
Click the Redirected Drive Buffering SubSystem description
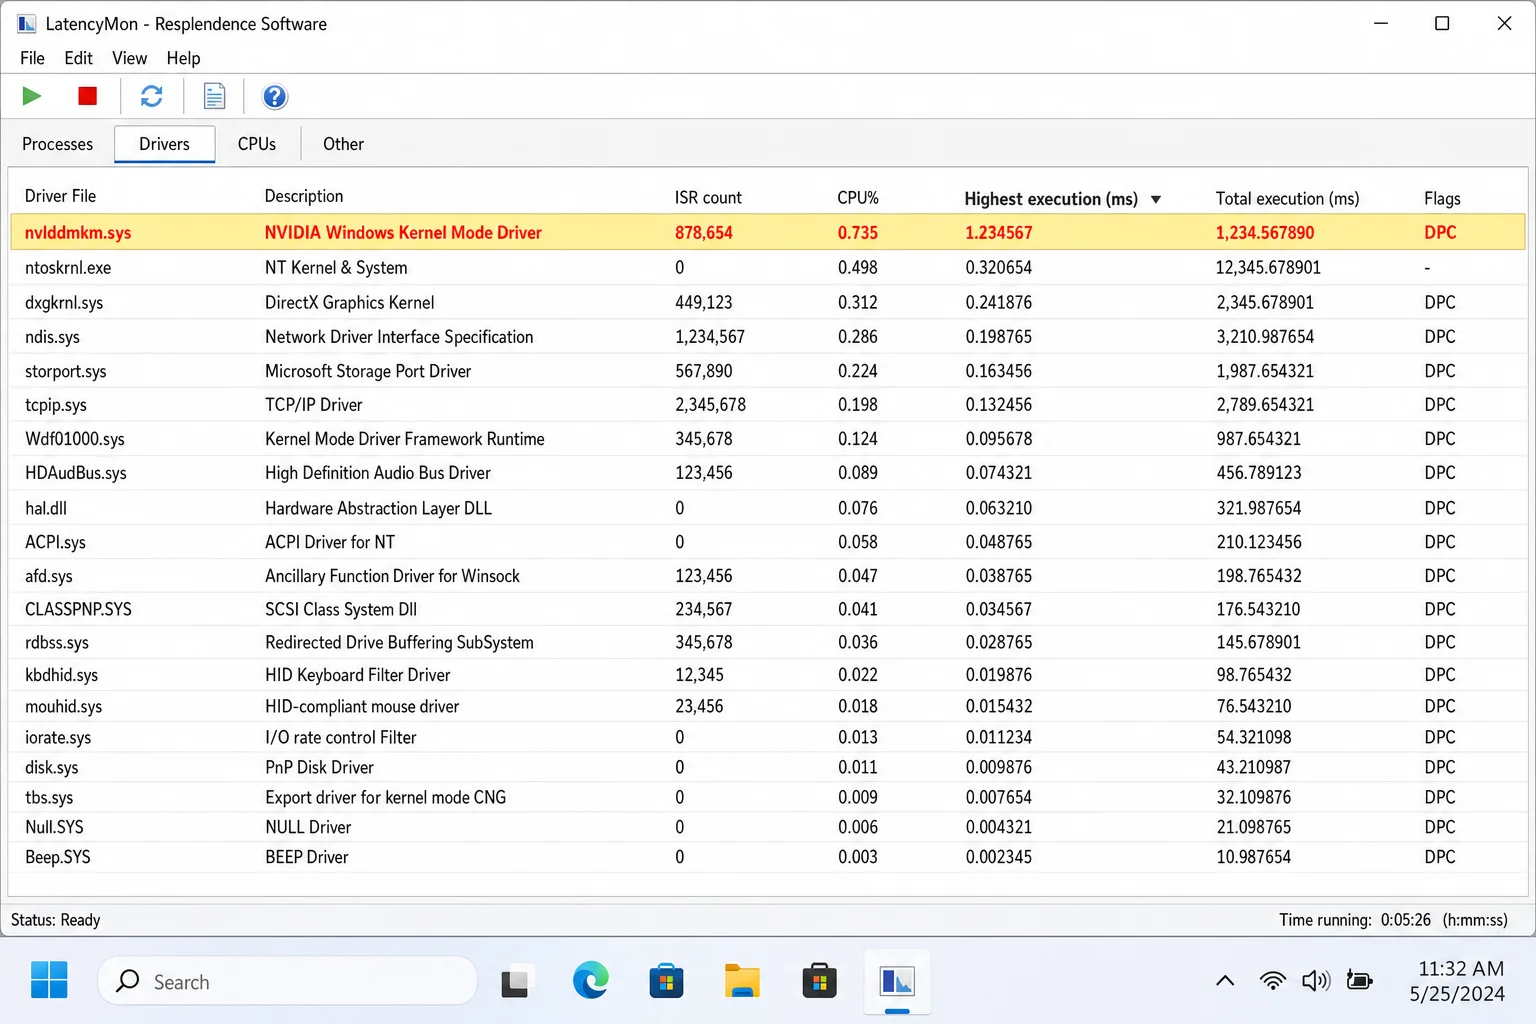tap(399, 641)
